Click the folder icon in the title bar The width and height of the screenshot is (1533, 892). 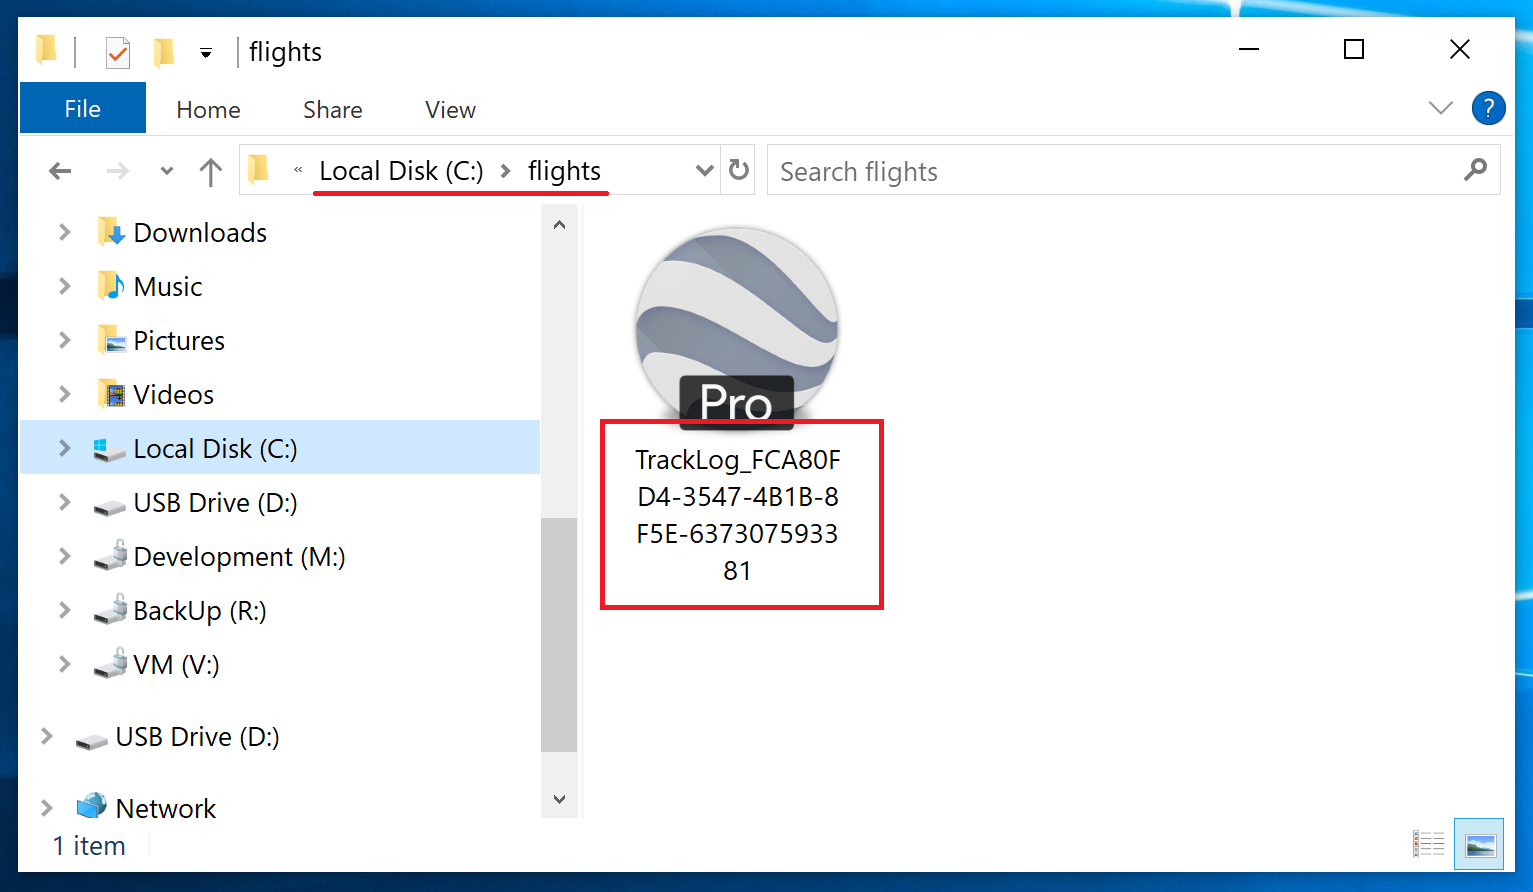[46, 49]
